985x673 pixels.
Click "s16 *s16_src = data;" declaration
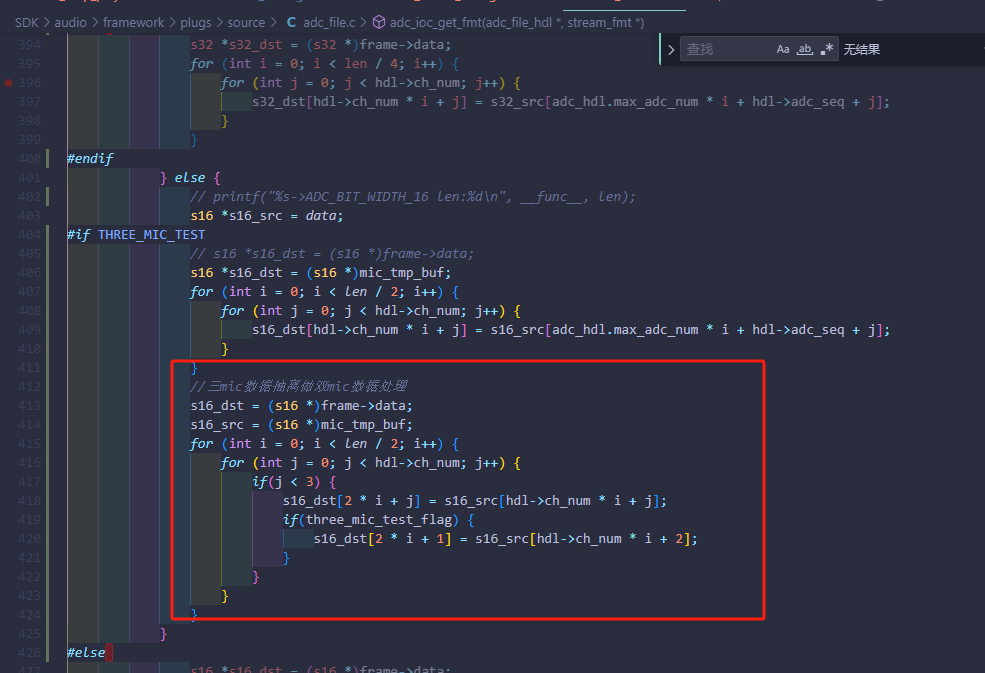[x=267, y=216]
